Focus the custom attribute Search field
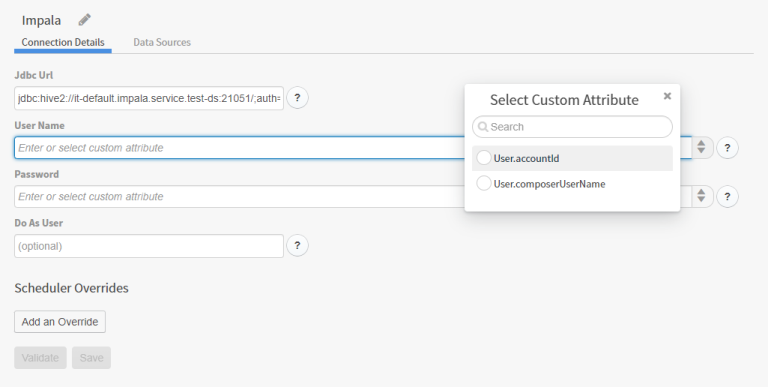This screenshot has height=387, width=768. click(572, 127)
